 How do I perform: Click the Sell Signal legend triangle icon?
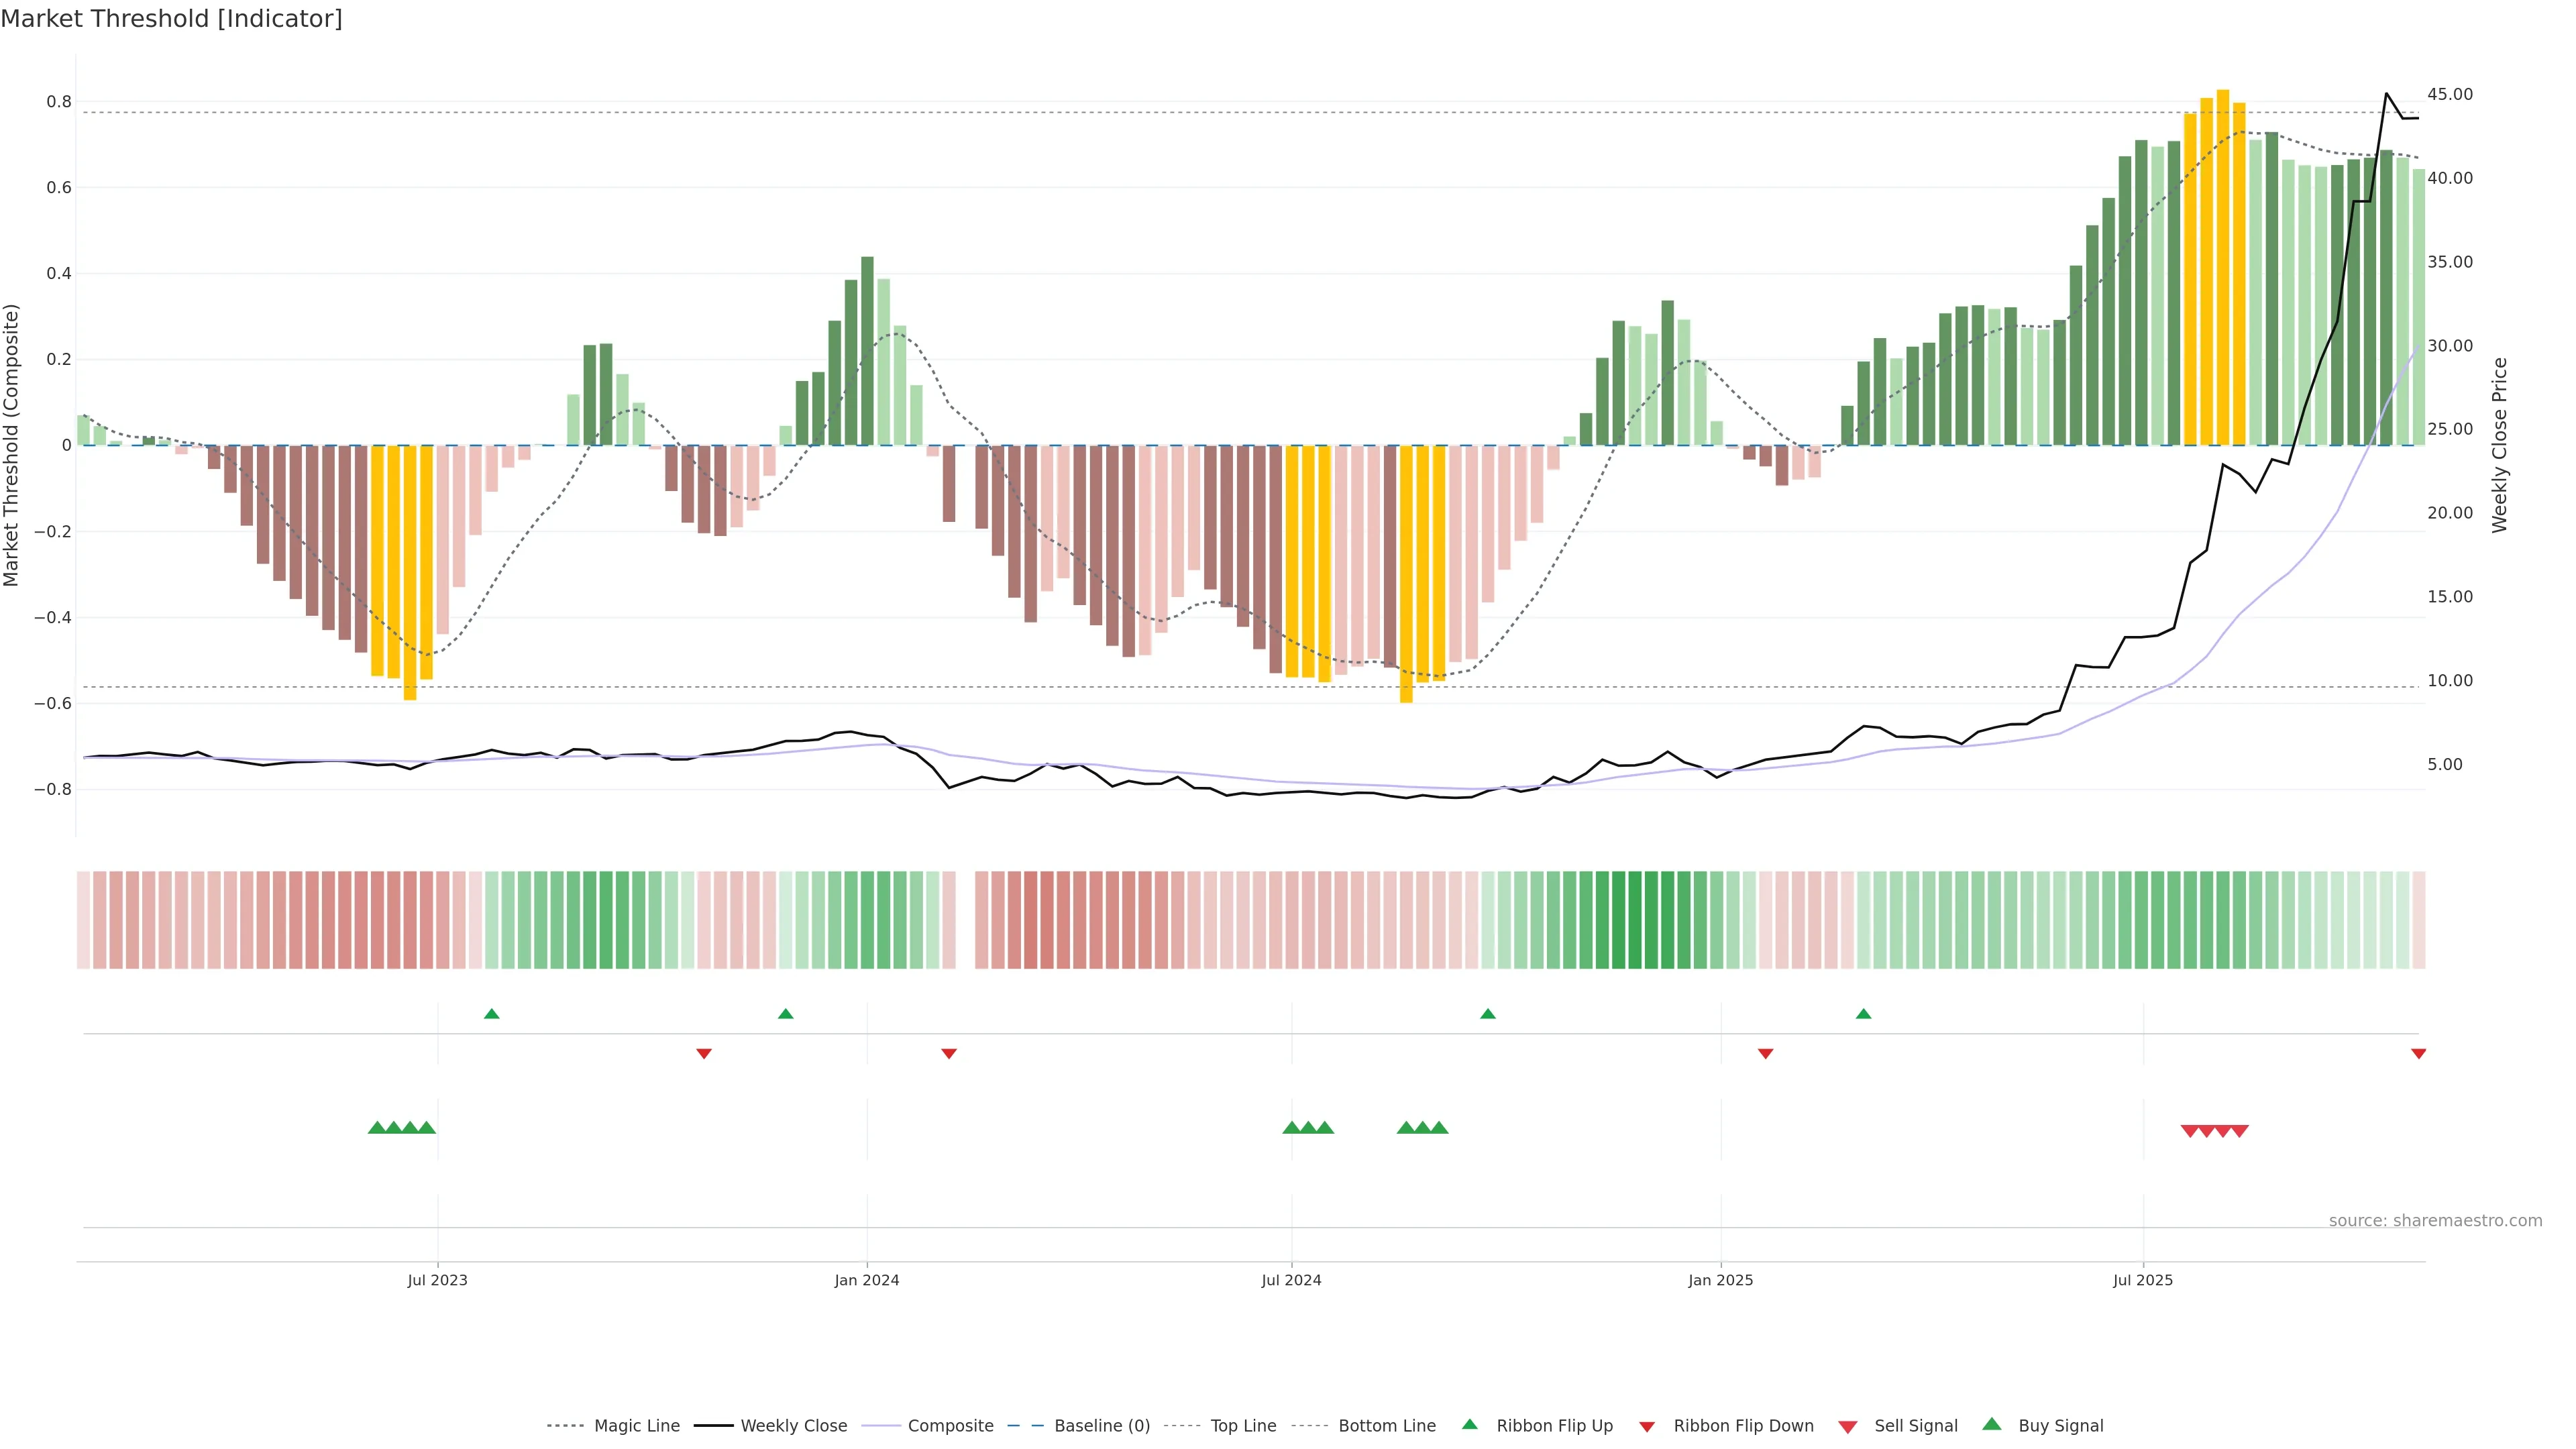coord(1847,1427)
